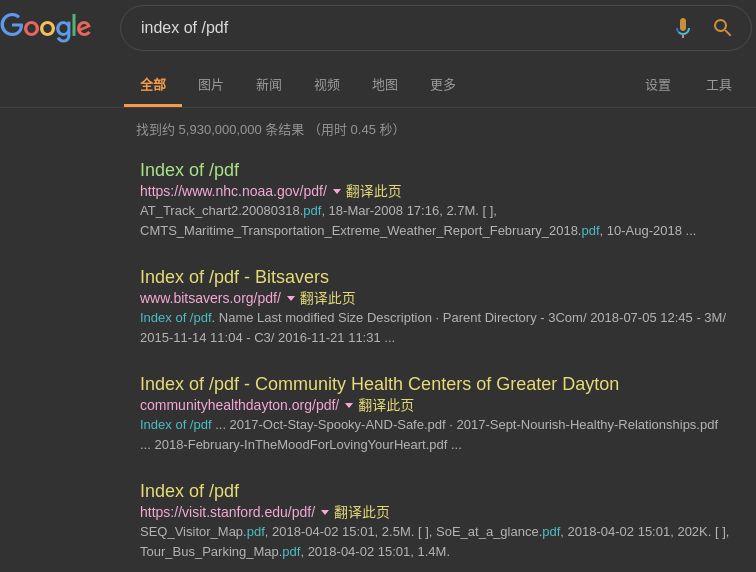
Task: Switch to the 新闻 tab
Action: [x=269, y=85]
